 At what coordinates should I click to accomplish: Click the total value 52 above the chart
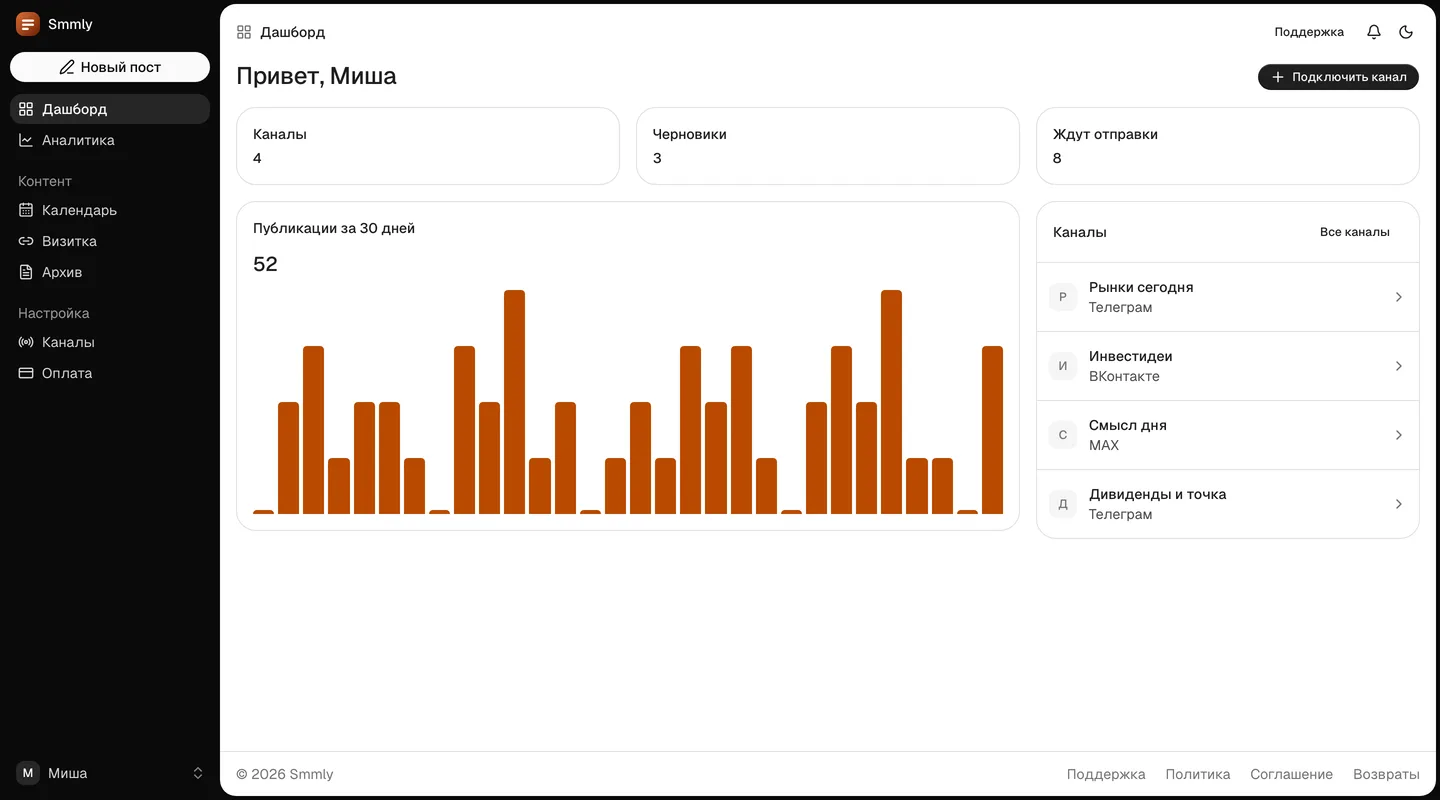265,264
